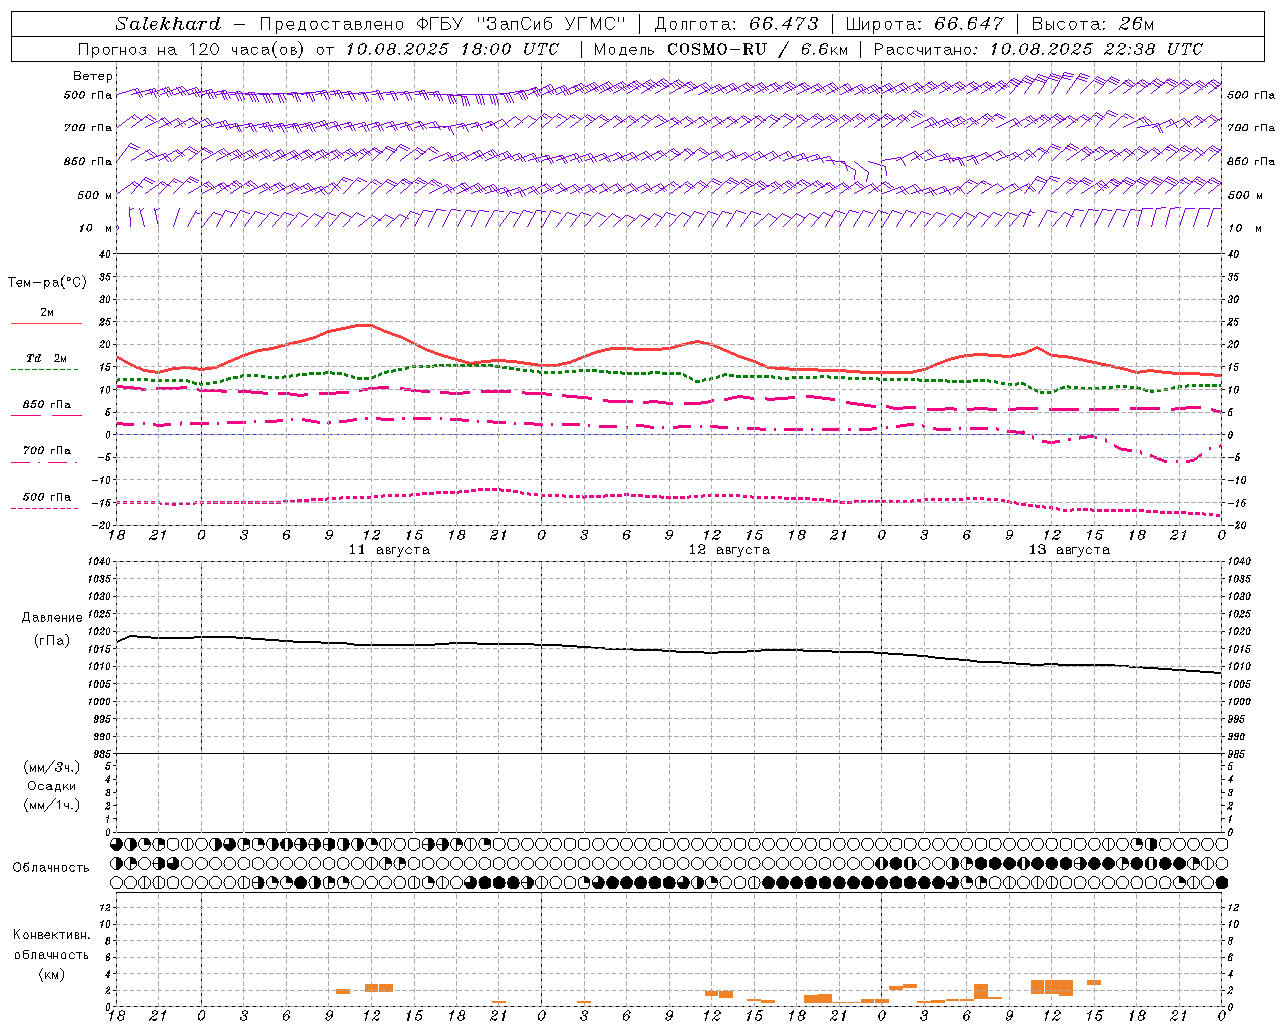Click the (мм/3ч.) precipitation unit label
This screenshot has width=1280, height=1024.
click(52, 767)
